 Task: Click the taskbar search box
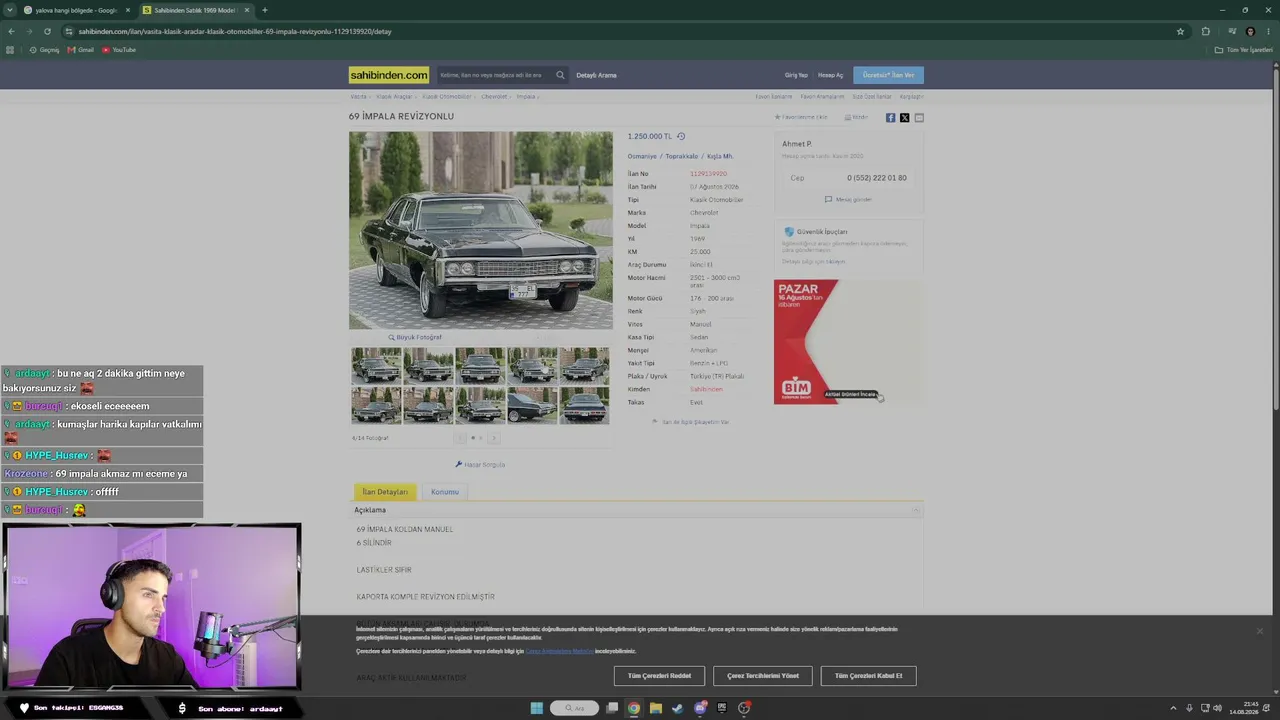click(574, 708)
